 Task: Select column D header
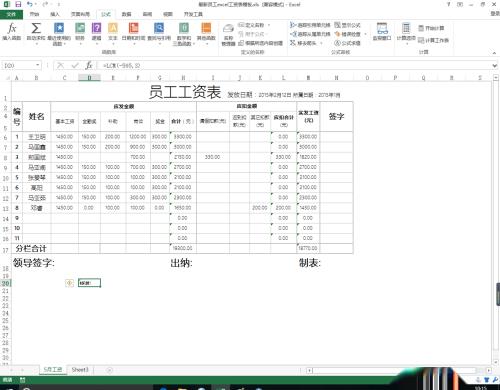pos(89,78)
